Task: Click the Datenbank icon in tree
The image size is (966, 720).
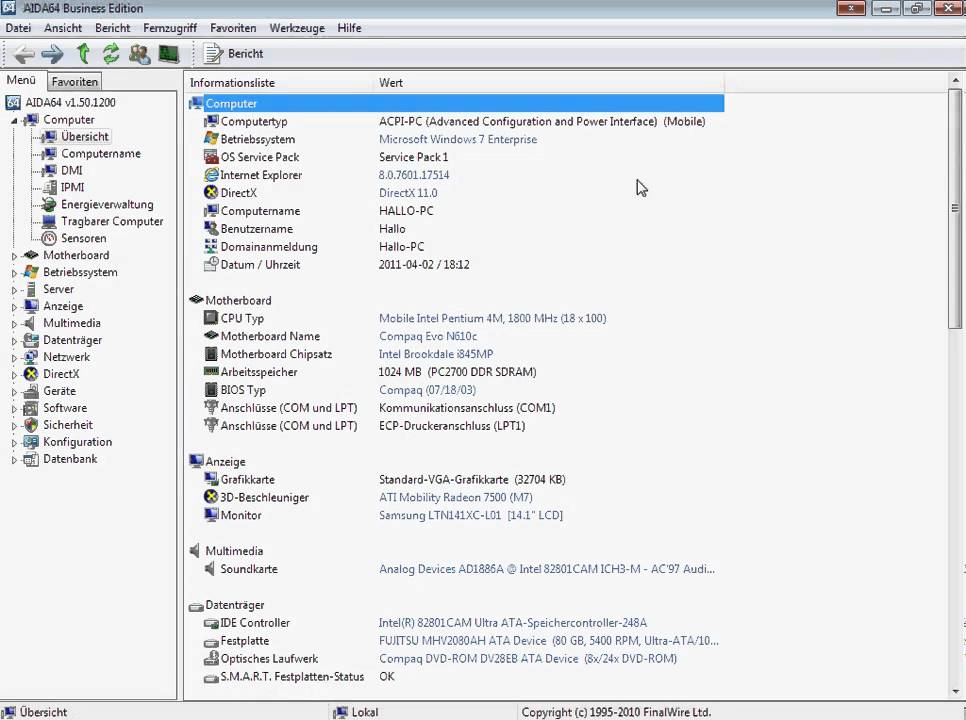Action: coord(31,459)
